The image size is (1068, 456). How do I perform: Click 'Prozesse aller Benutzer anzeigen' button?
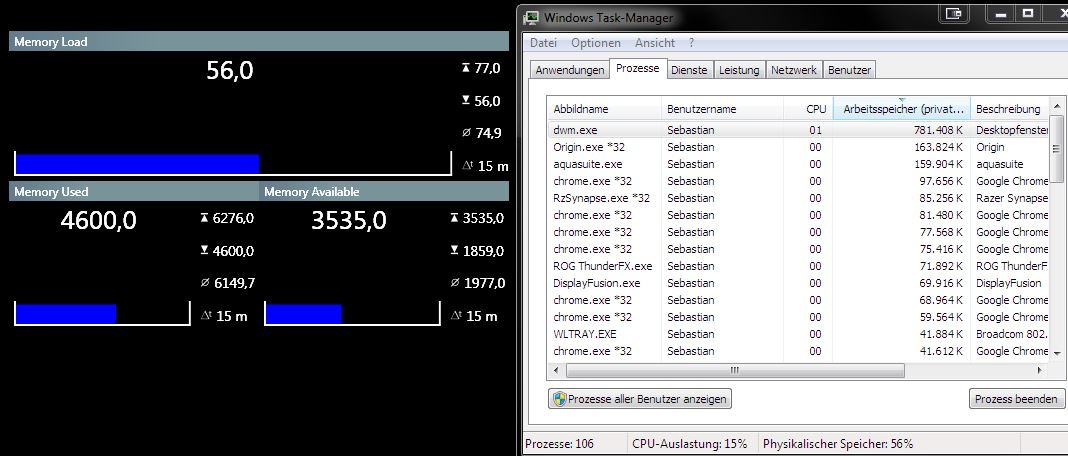click(640, 399)
